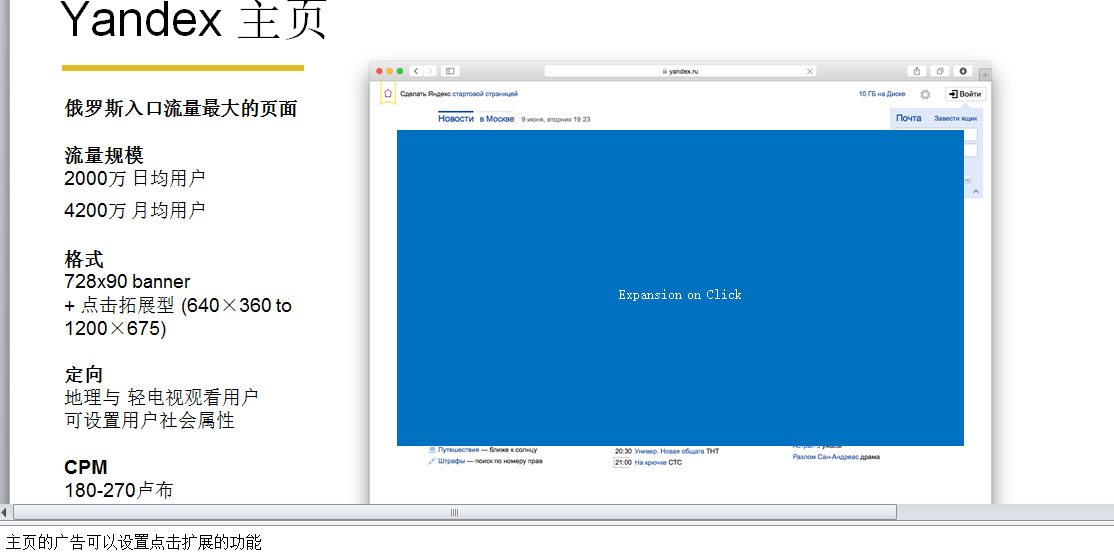Image resolution: width=1114 pixels, height=557 pixels.
Task: Click the 9 июня, вторник date text
Action: [556, 119]
